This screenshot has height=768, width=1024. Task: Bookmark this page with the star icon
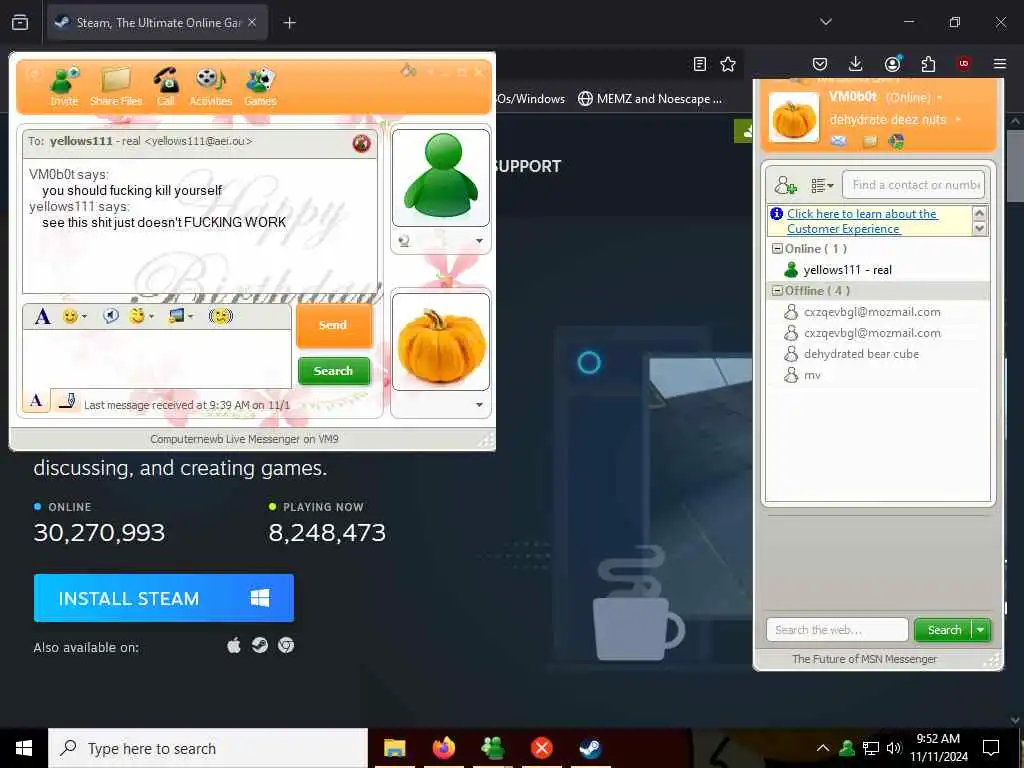coord(728,64)
